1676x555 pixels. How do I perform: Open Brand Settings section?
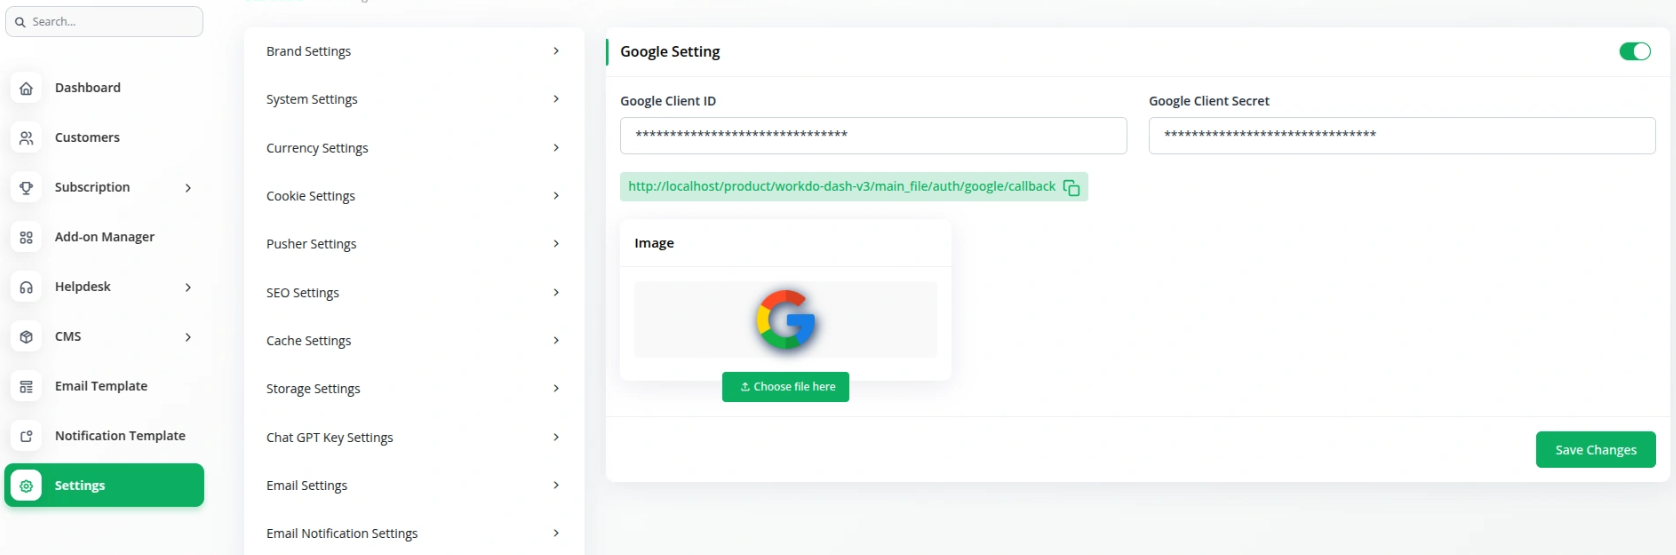click(x=412, y=51)
